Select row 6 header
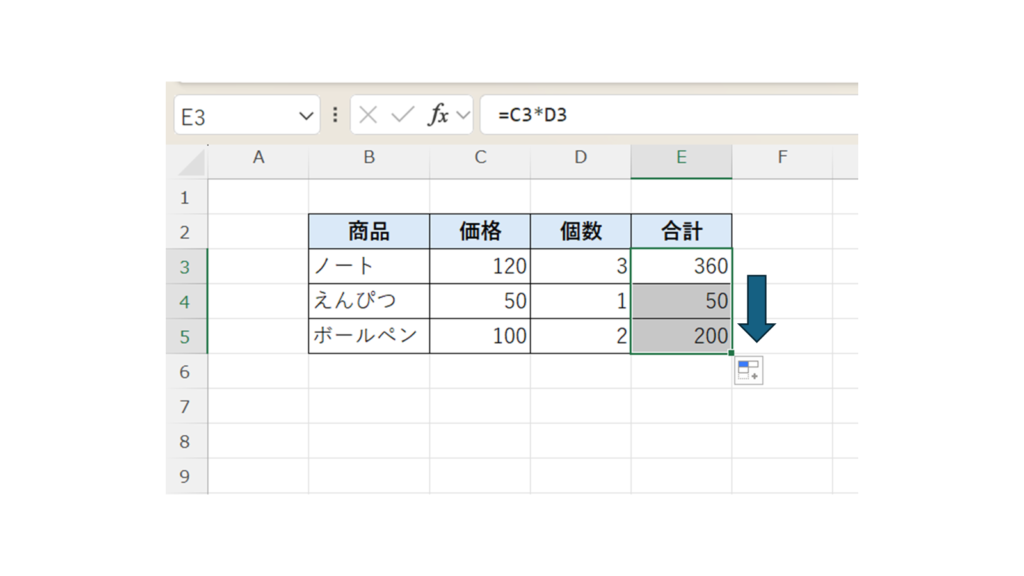 (185, 372)
